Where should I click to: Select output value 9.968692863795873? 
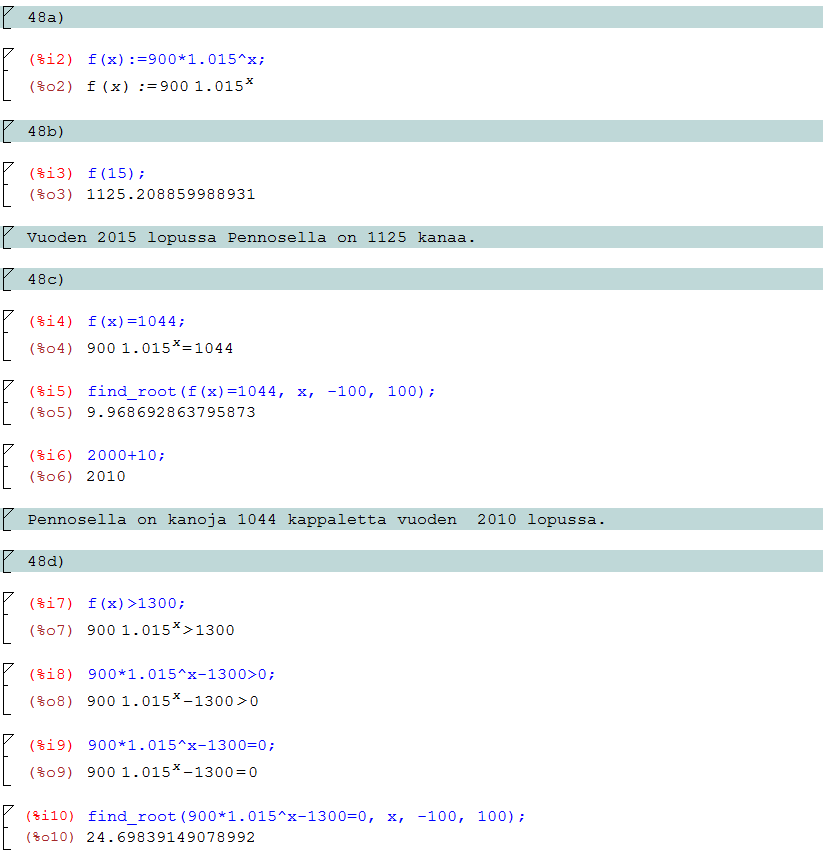point(171,412)
